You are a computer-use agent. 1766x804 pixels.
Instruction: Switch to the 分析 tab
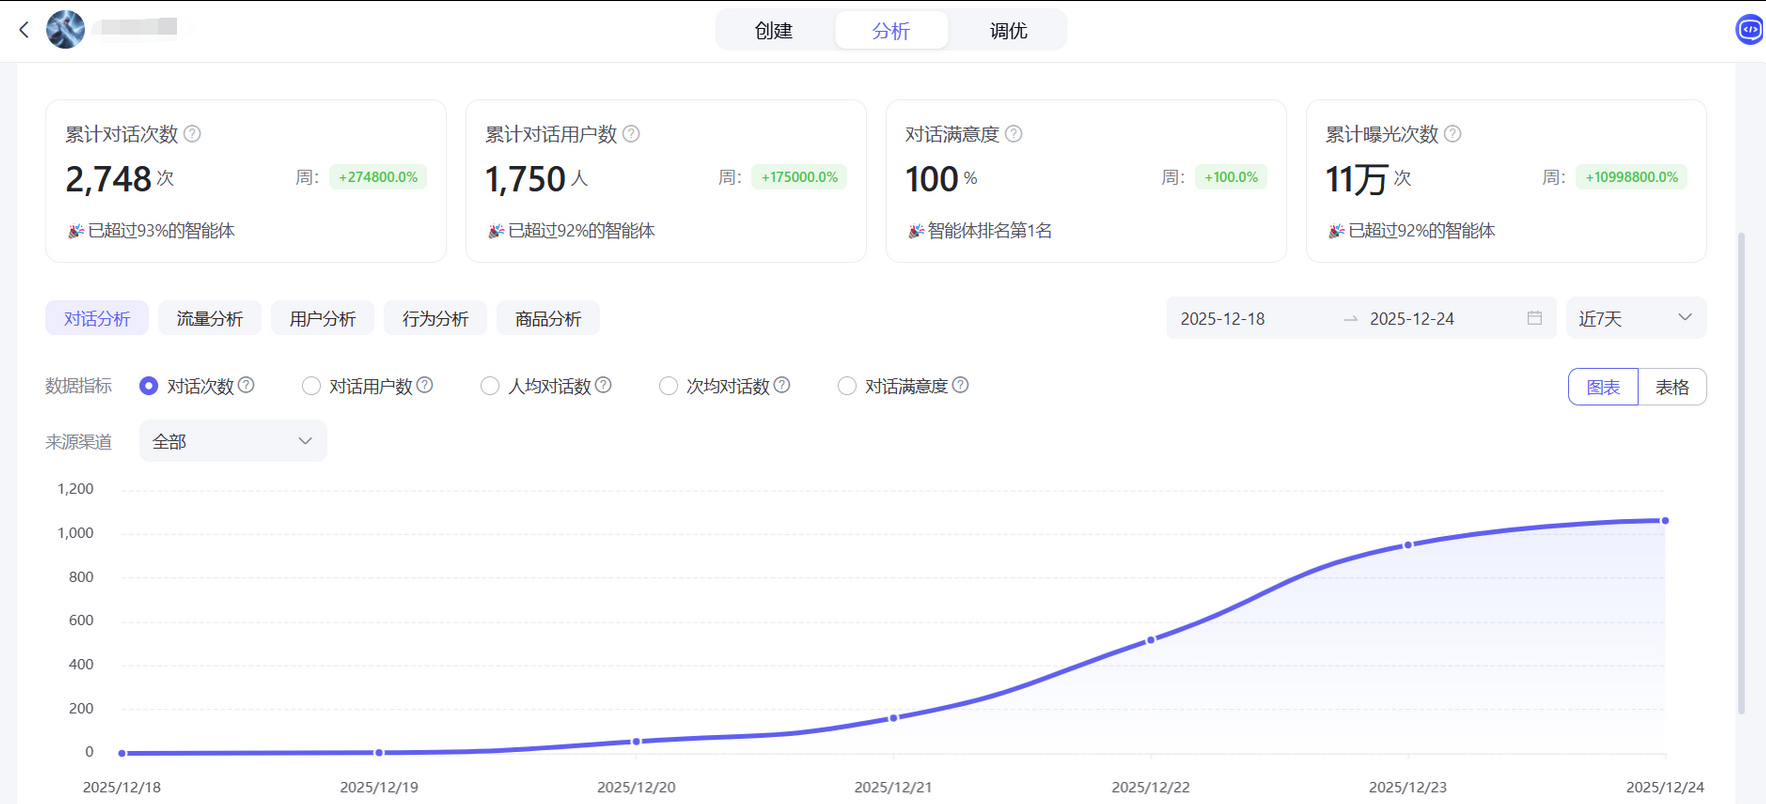[891, 30]
